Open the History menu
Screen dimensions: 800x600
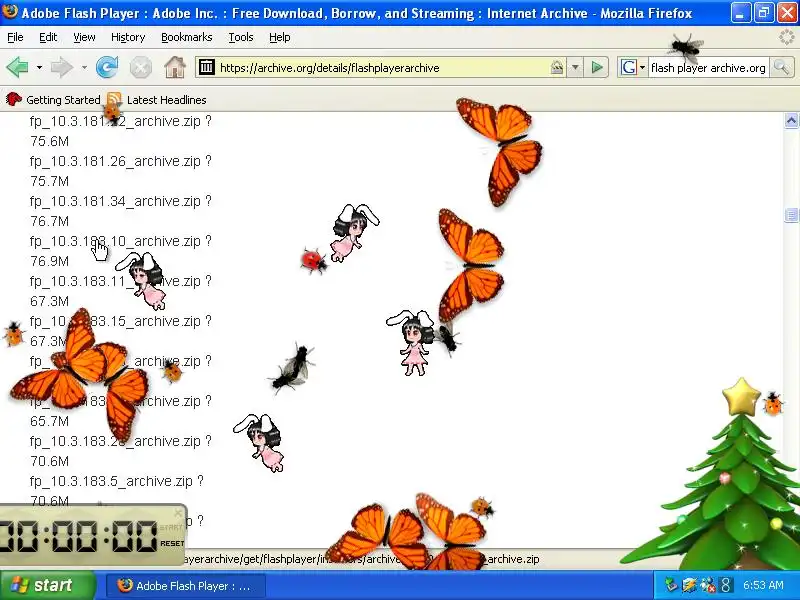coord(128,37)
